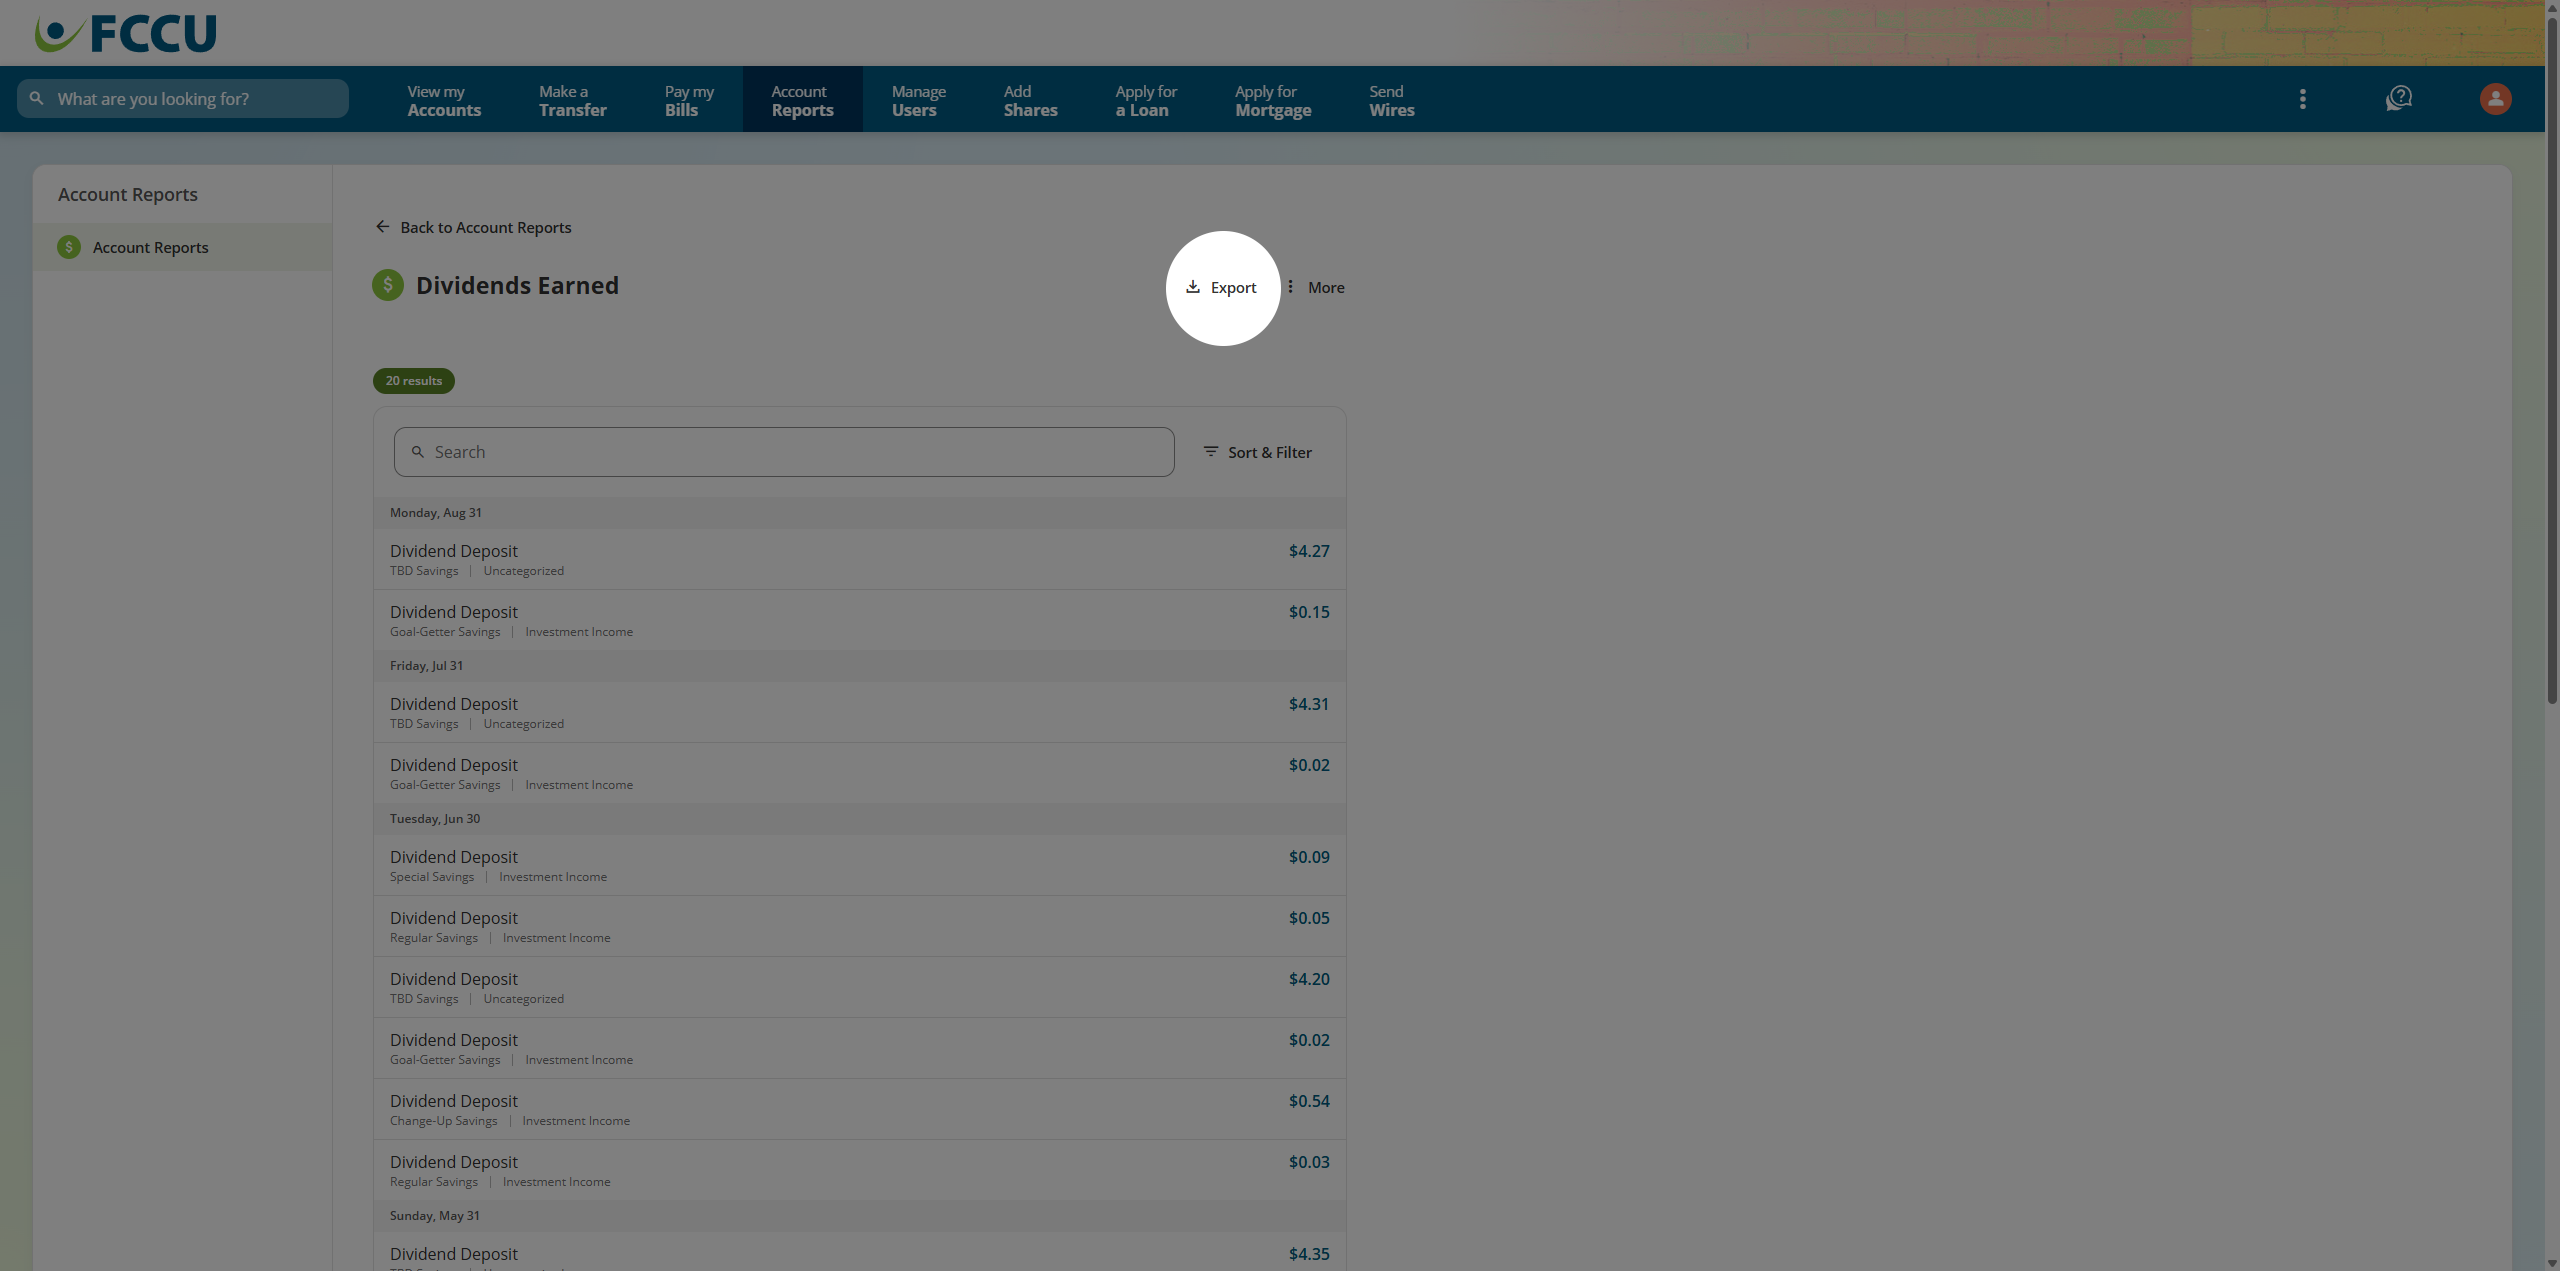Screen dimensions: 2560x1271
Task: Open Add Shares menu
Action: click(x=1030, y=100)
